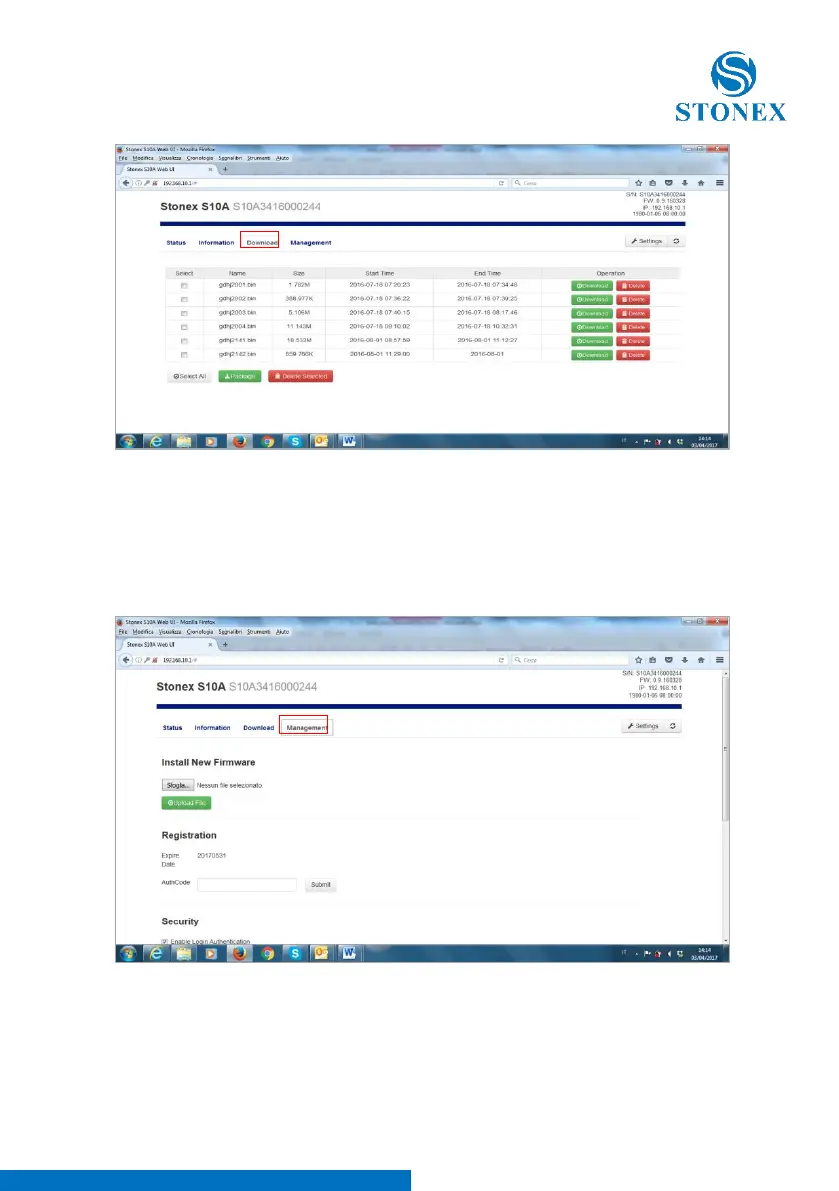Focus the AuthCode input field
The width and height of the screenshot is (839, 1191).
point(247,884)
